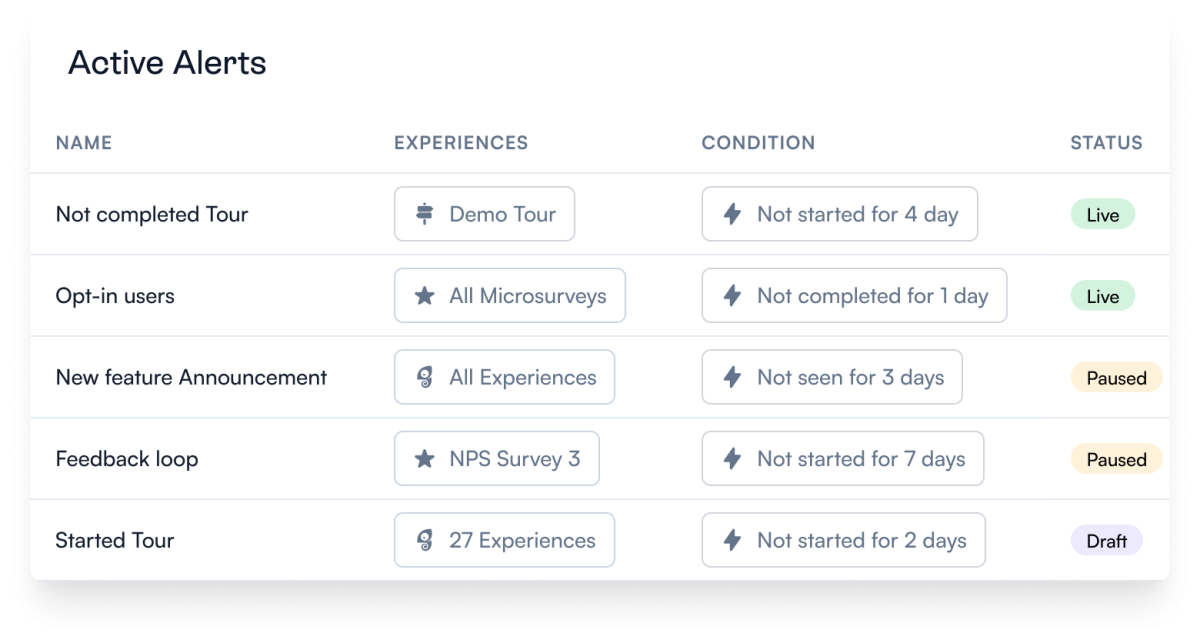Click the Paused badge for New feature Announcement
The width and height of the screenshot is (1200, 643).
click(x=1117, y=378)
